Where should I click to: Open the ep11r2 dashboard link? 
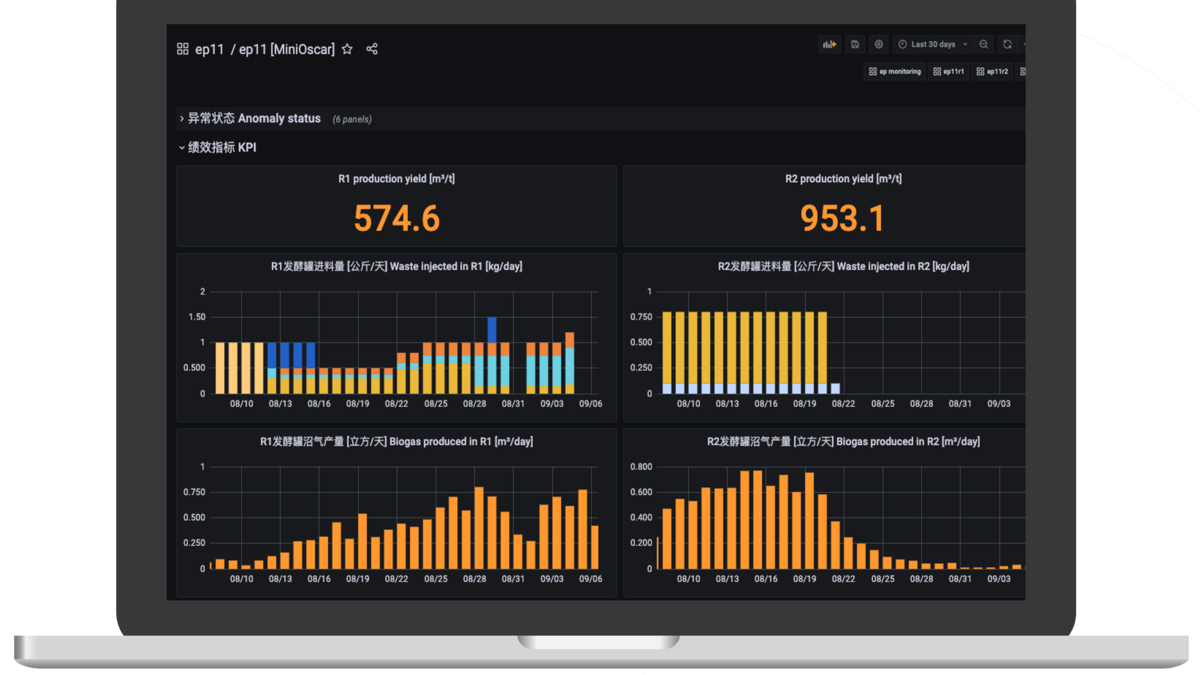click(992, 72)
